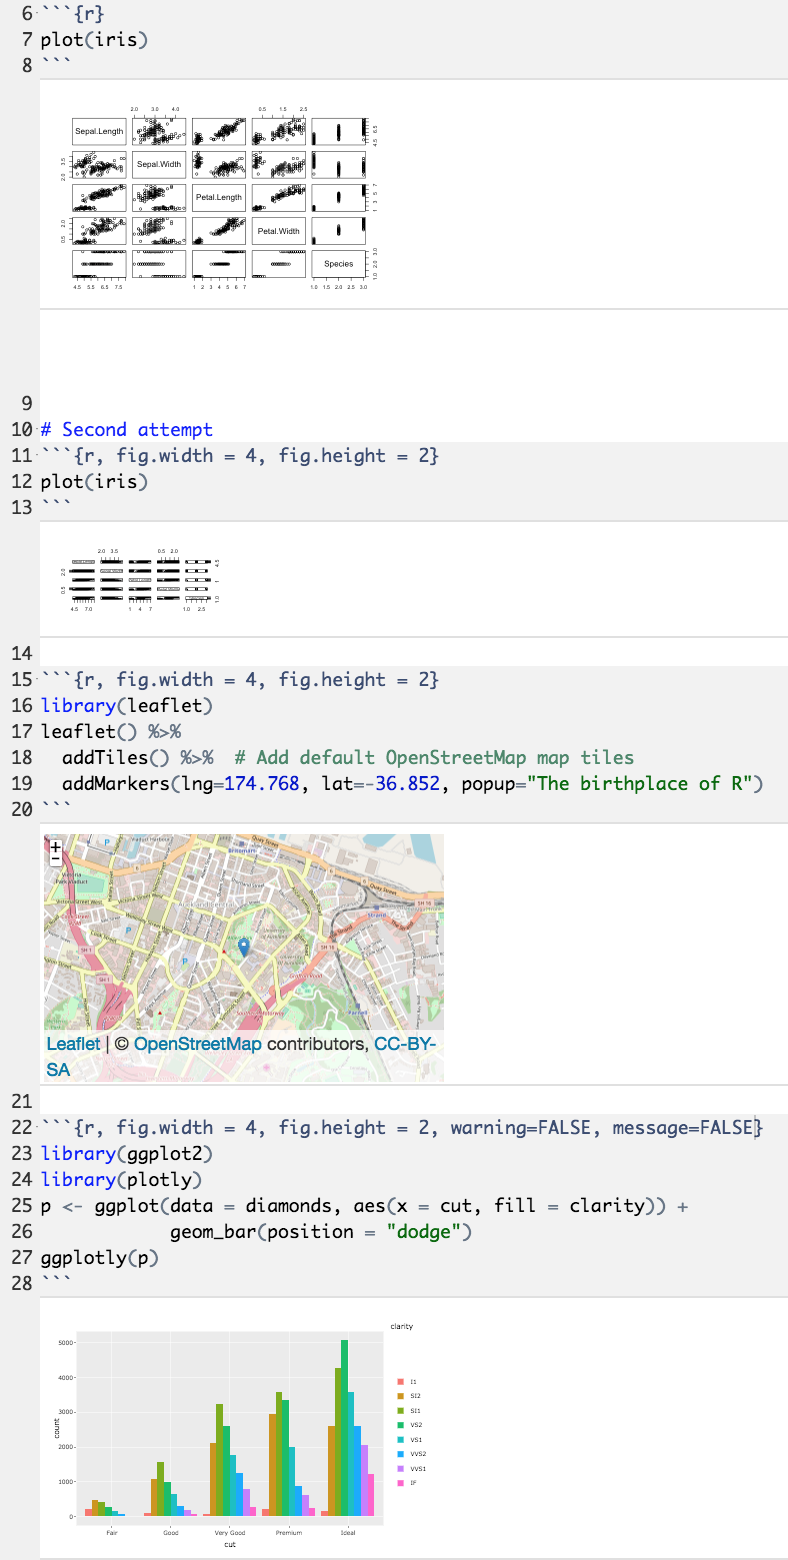
Task: Click the 'Species' panel in iris plot
Action: point(339,264)
